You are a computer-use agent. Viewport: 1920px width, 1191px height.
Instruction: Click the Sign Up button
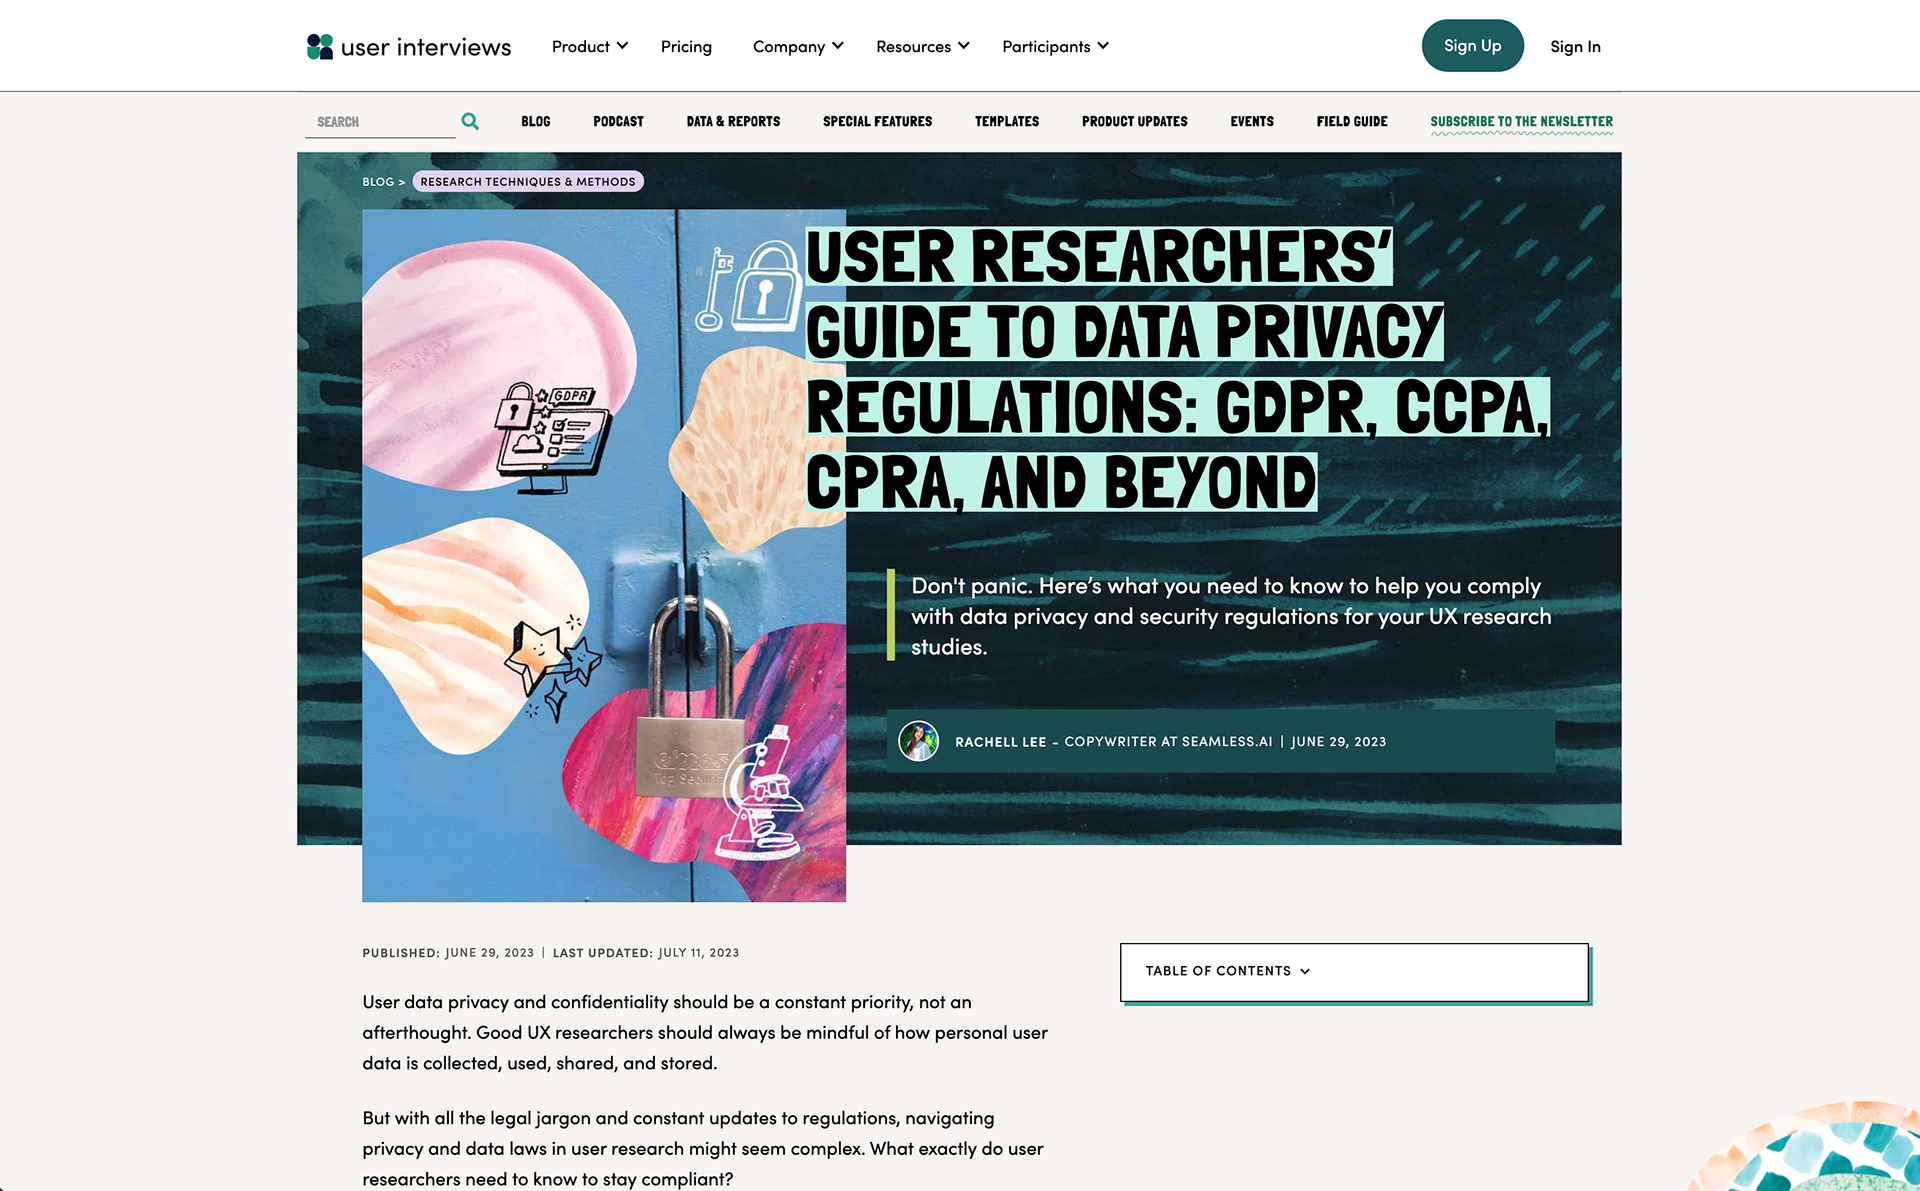(1472, 46)
